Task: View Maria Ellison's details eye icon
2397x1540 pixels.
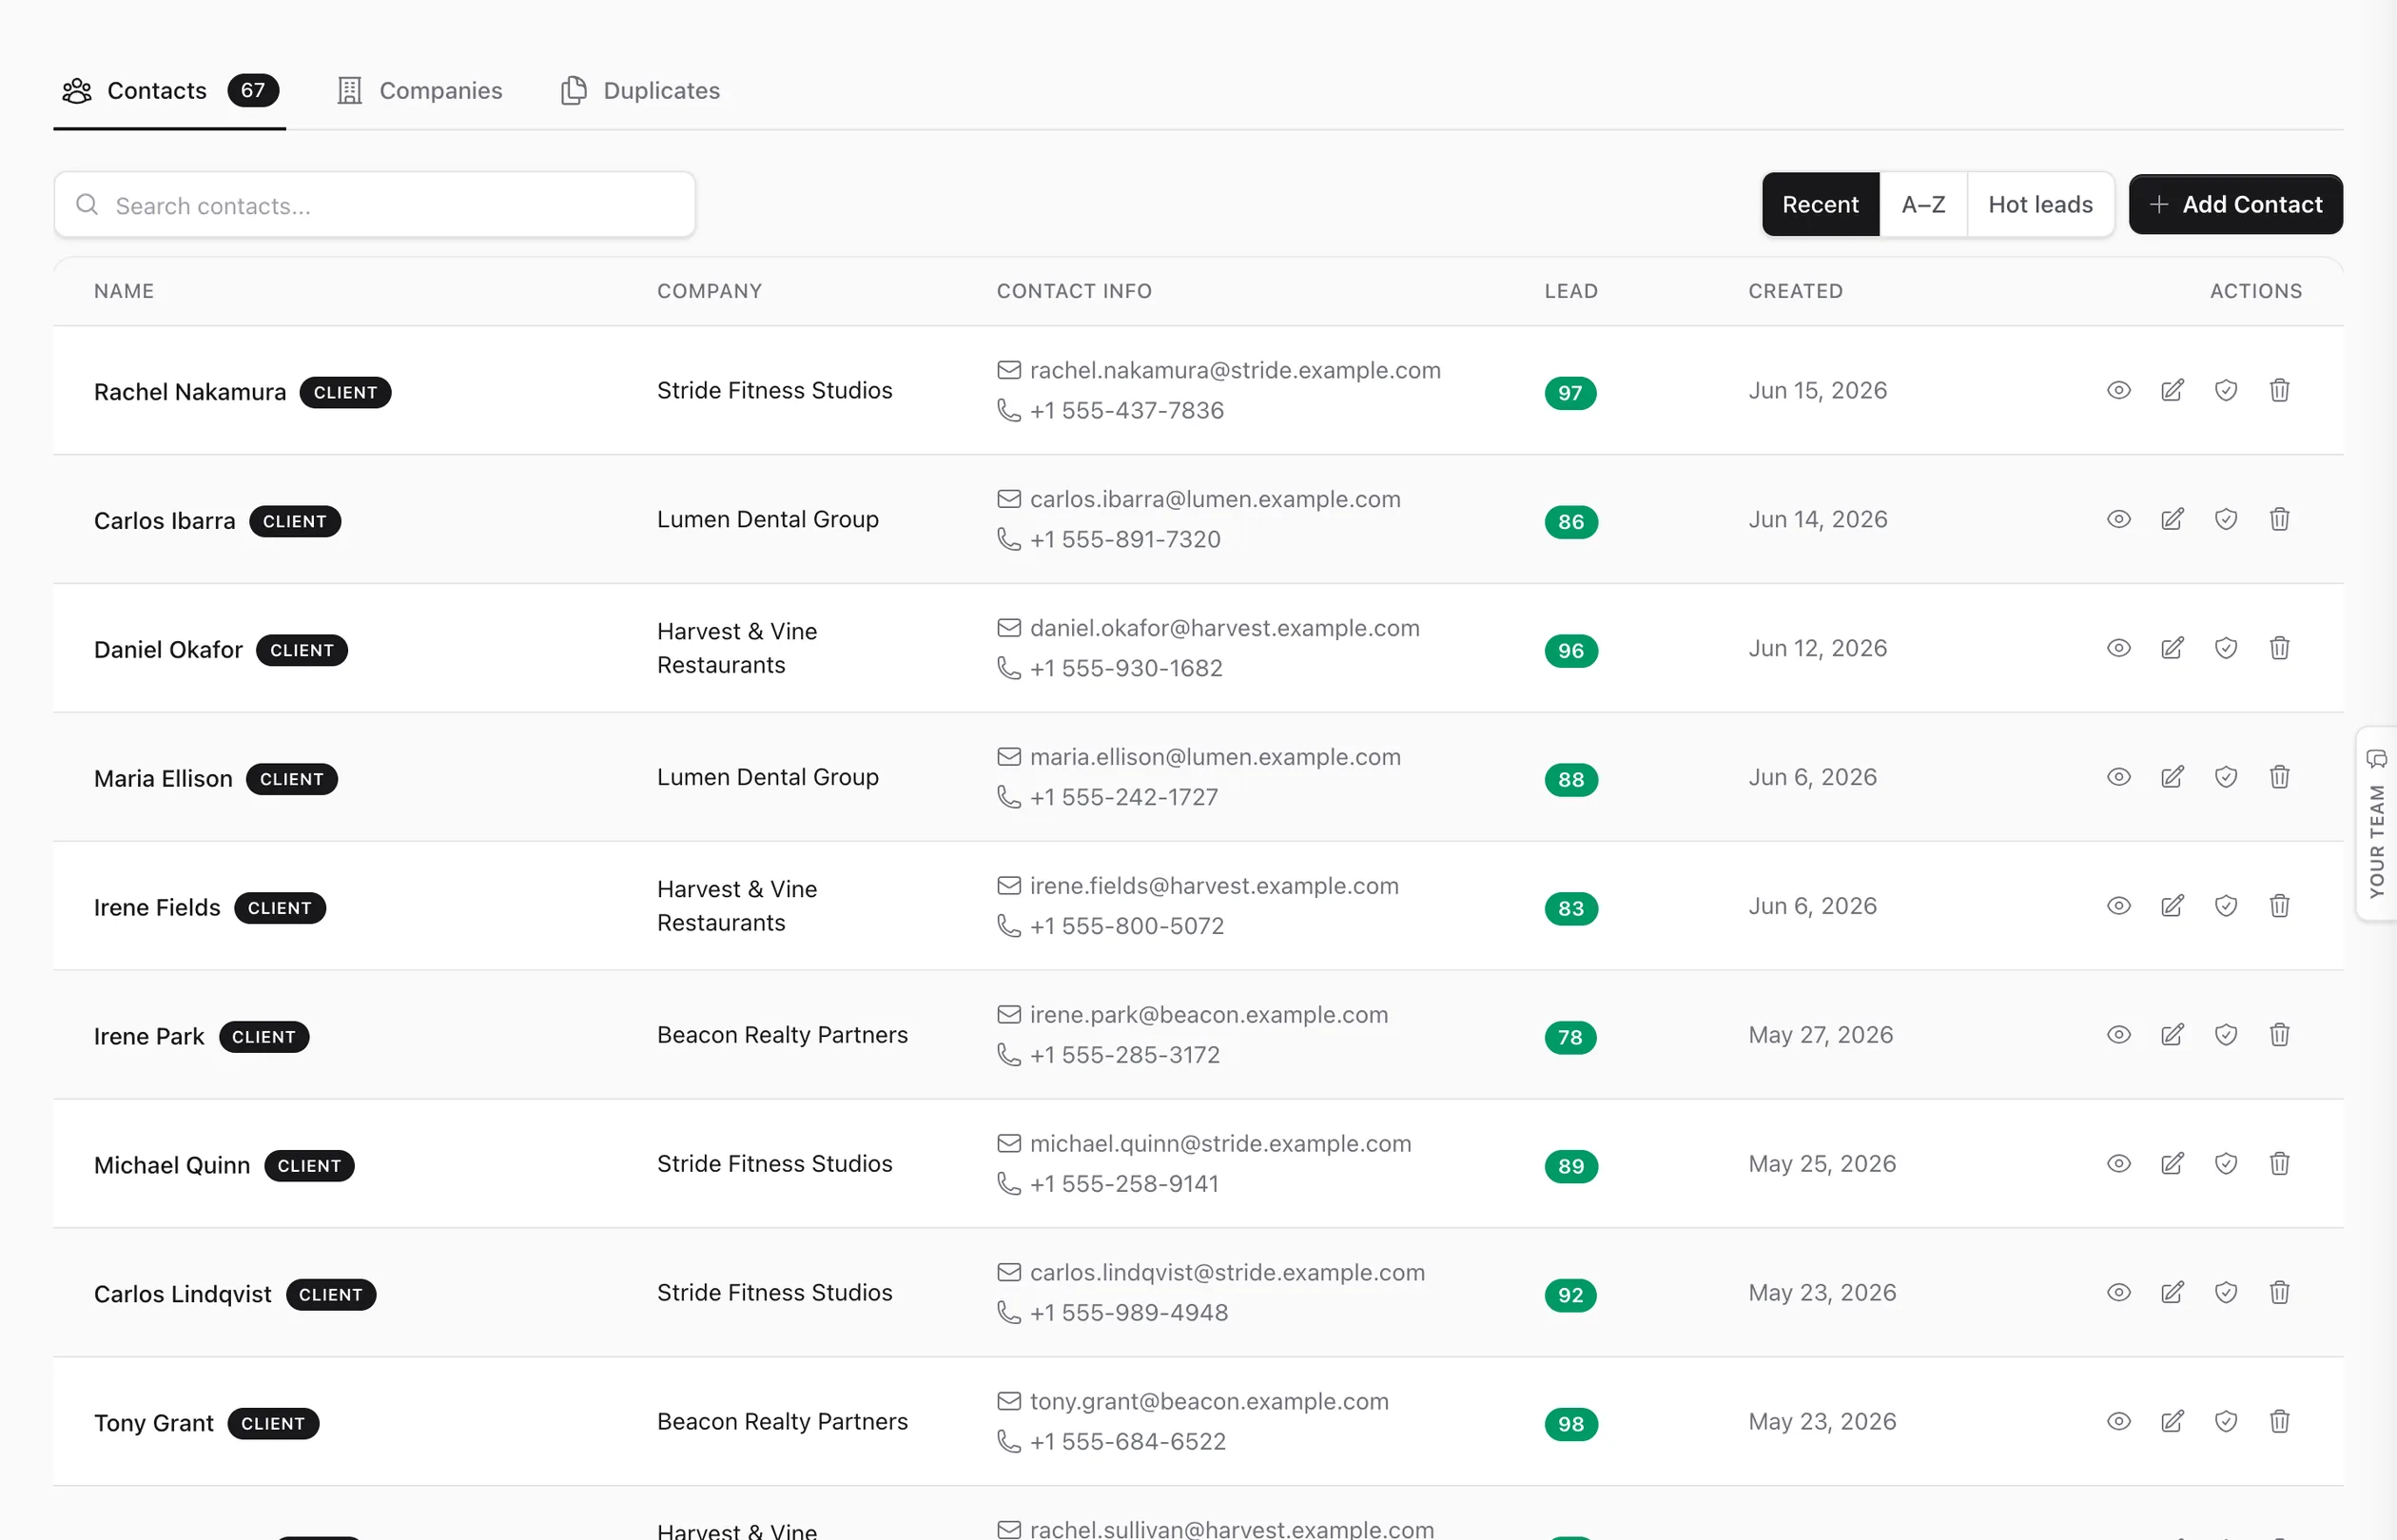Action: [2118, 777]
